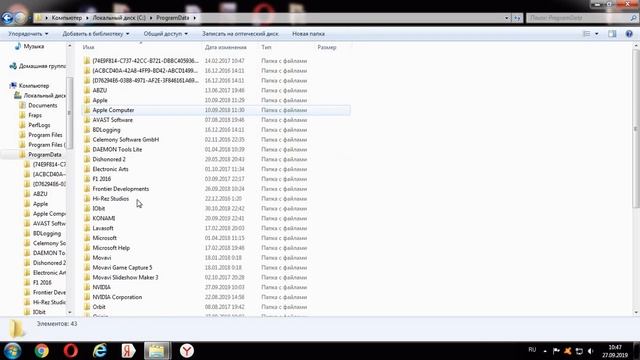Screen dimensions: 640x360
Task: Open Добавить в библиотеку dropdown
Action: point(96,34)
